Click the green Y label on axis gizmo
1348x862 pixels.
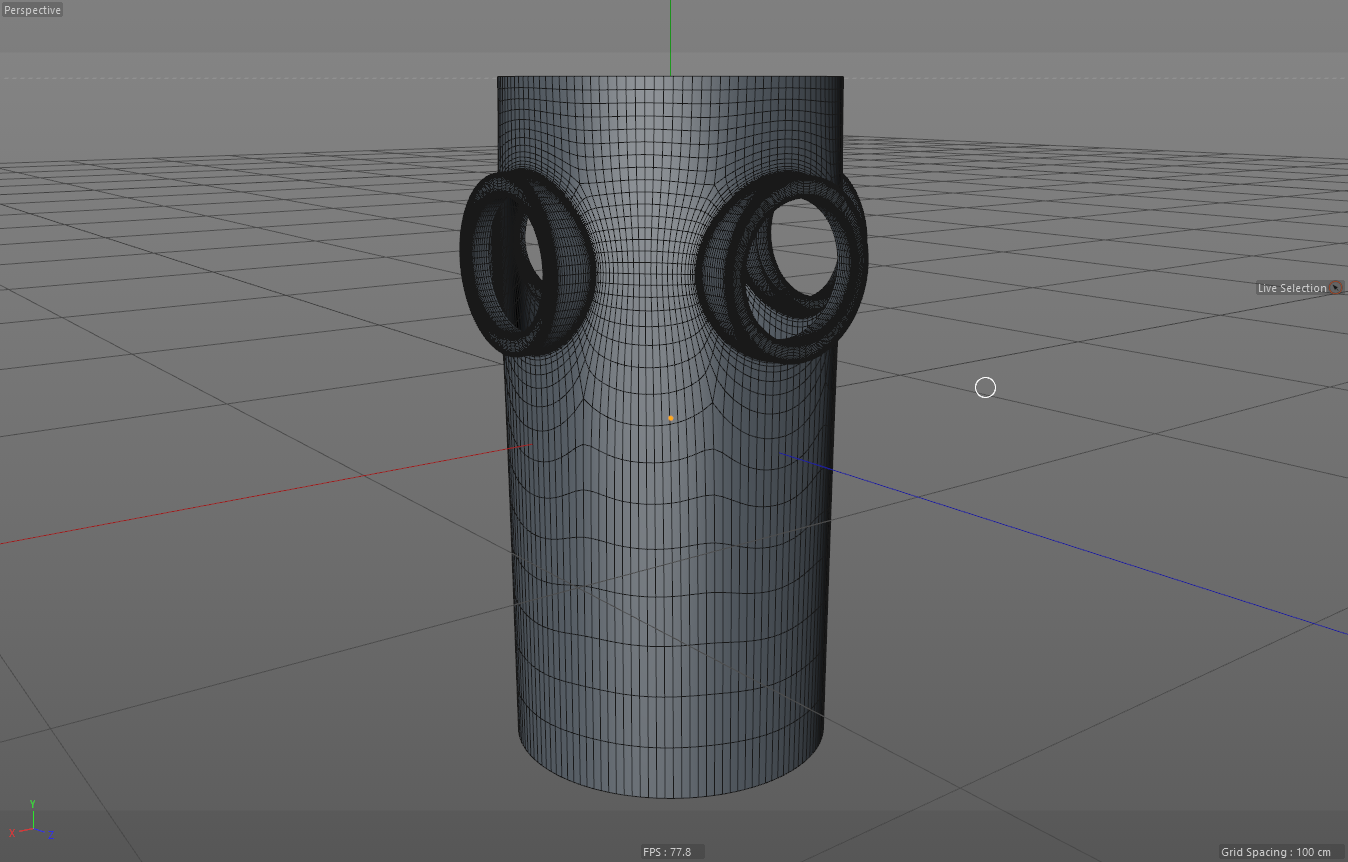point(33,804)
